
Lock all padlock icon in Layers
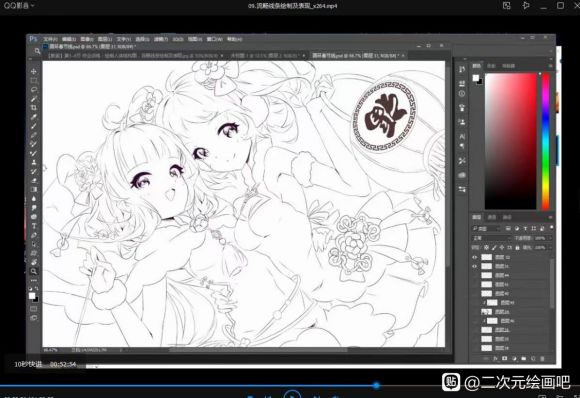click(x=517, y=247)
